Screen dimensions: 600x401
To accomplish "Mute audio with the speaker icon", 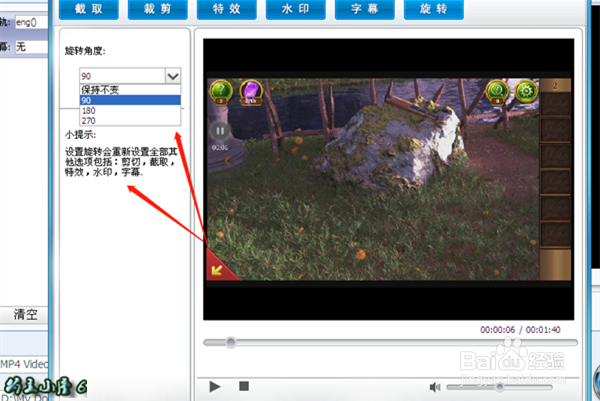I will [x=435, y=388].
